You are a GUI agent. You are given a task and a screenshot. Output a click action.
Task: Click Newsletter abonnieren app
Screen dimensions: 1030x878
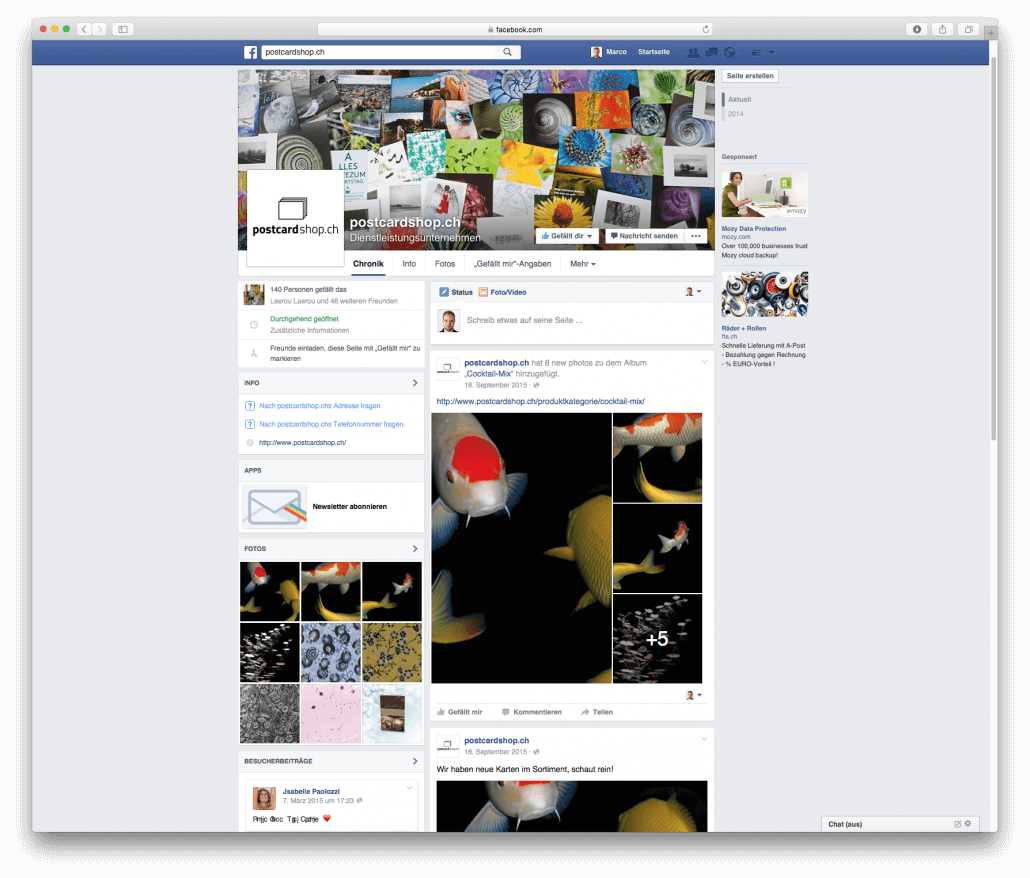click(x=349, y=506)
